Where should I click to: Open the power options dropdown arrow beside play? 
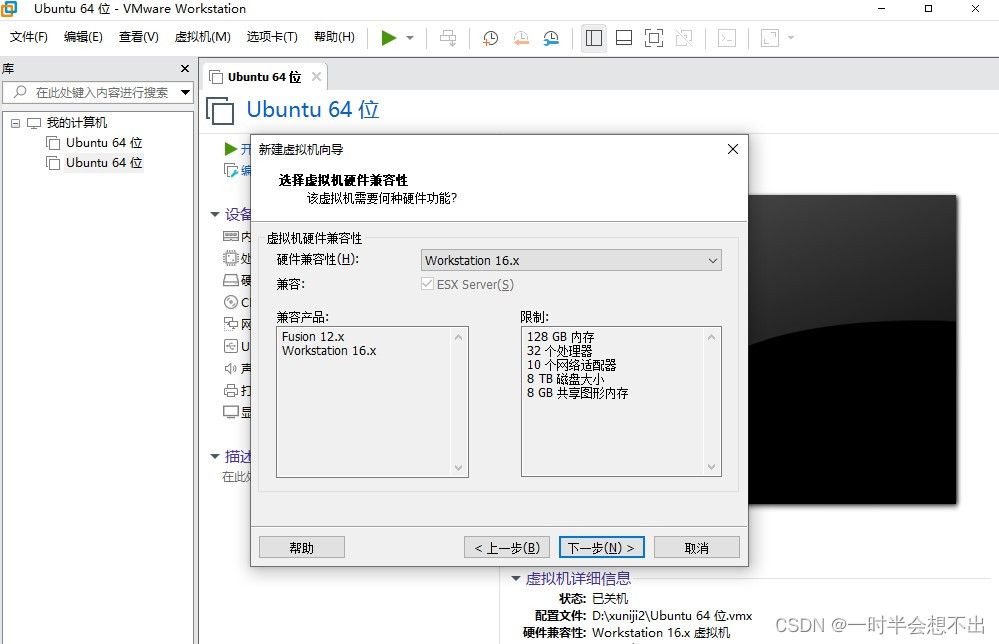[410, 38]
